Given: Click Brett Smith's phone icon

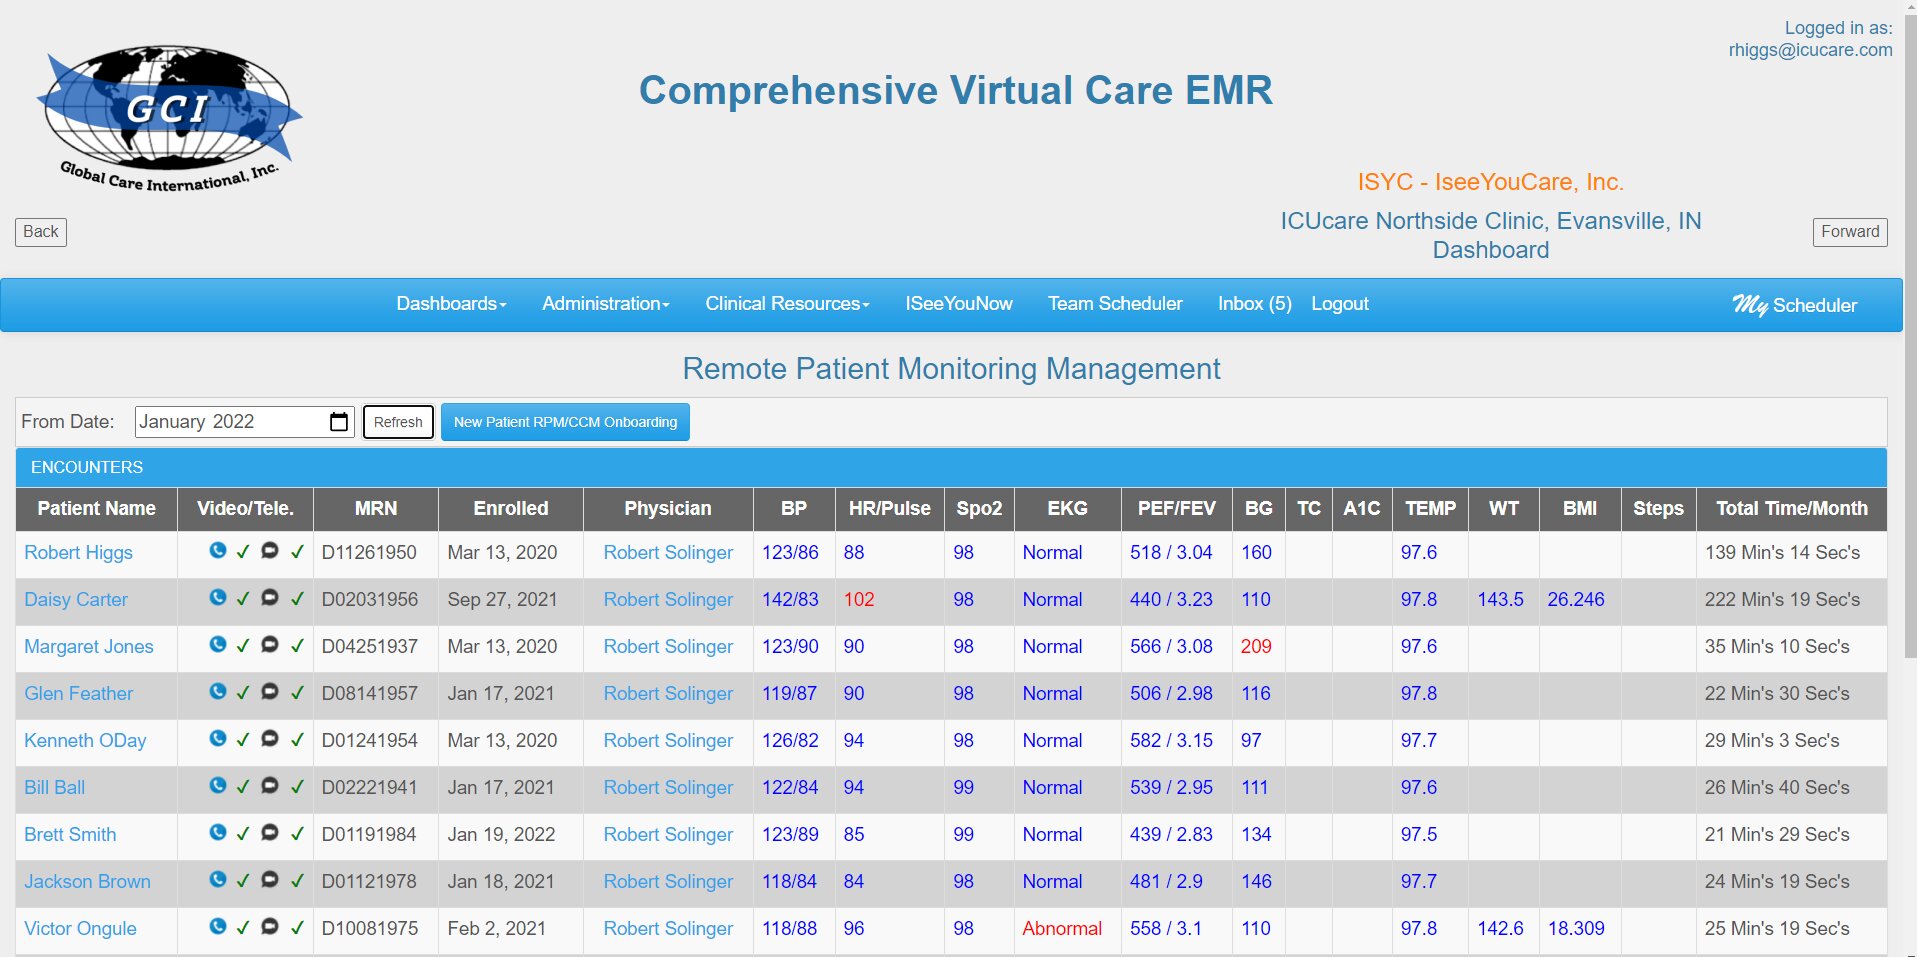Looking at the screenshot, I should 217,832.
